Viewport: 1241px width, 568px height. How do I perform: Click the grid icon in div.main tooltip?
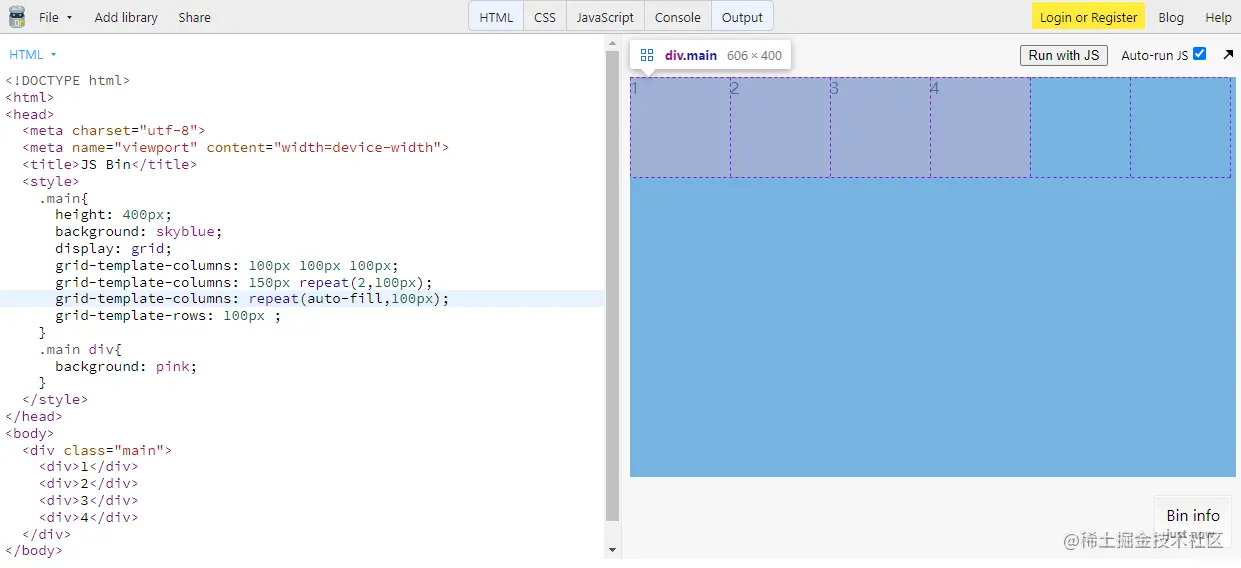[647, 55]
